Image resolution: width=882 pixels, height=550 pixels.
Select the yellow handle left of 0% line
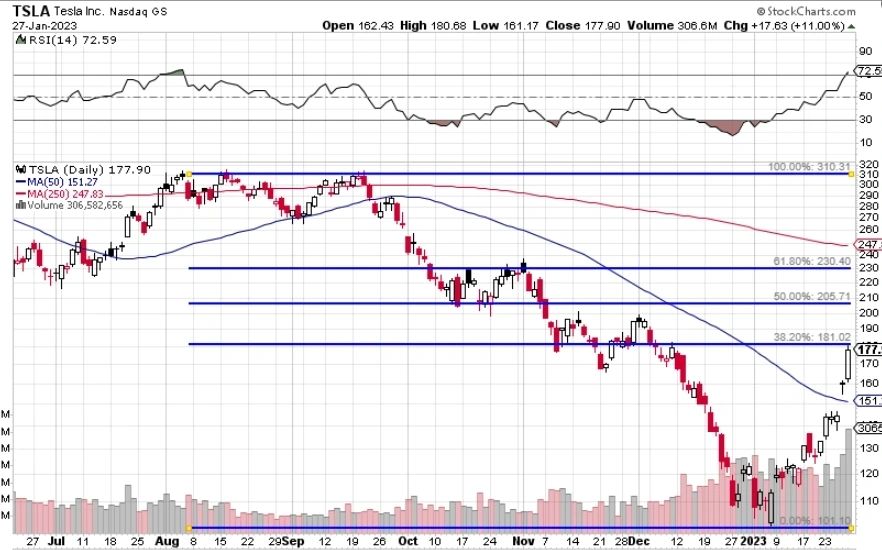188,528
